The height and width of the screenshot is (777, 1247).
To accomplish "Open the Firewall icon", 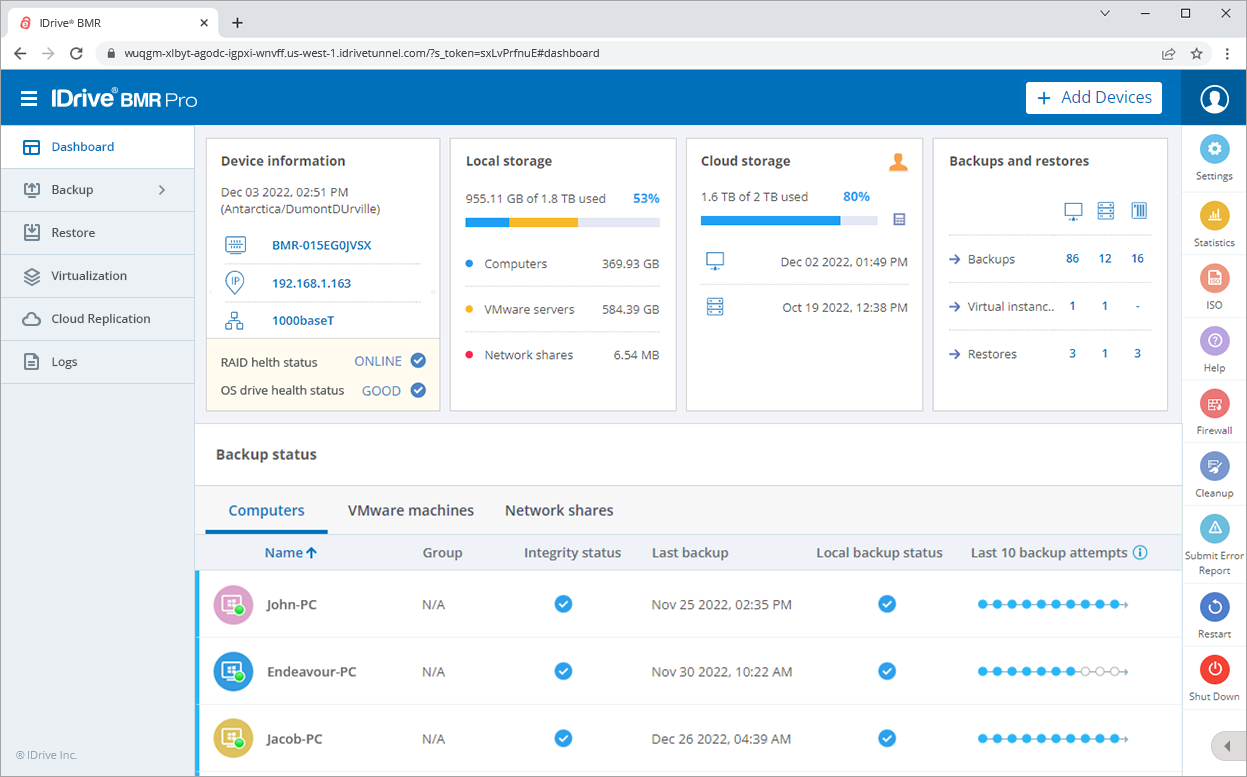I will coord(1214,404).
